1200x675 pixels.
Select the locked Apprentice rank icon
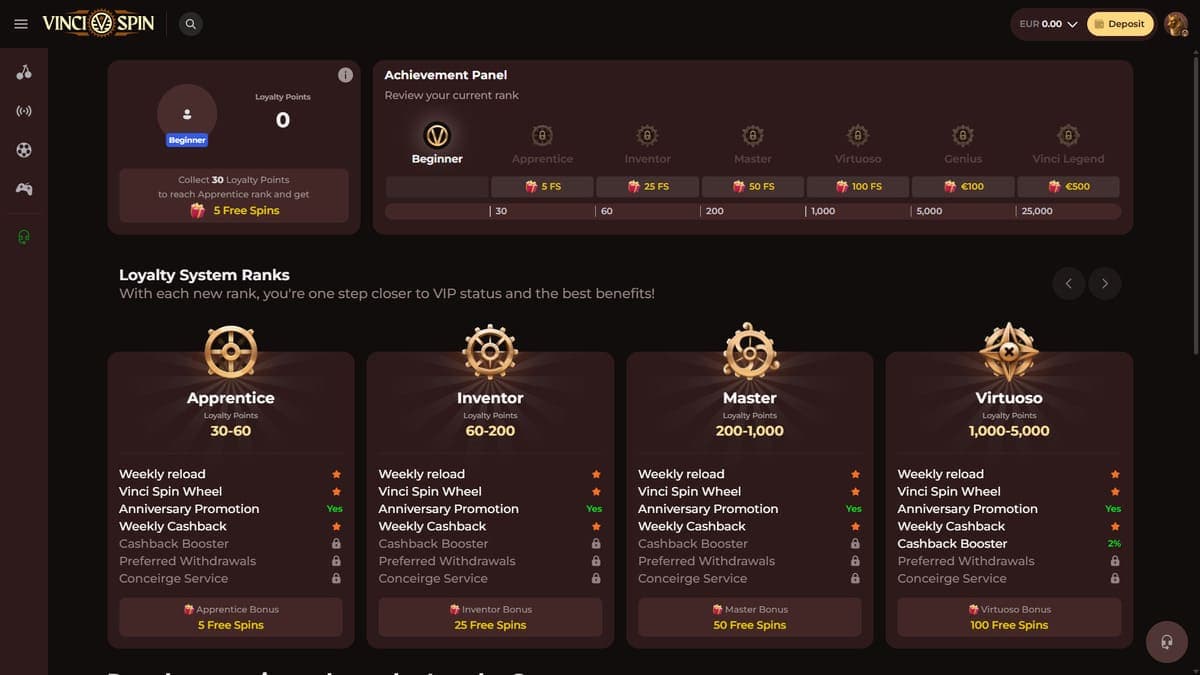[x=542, y=135]
